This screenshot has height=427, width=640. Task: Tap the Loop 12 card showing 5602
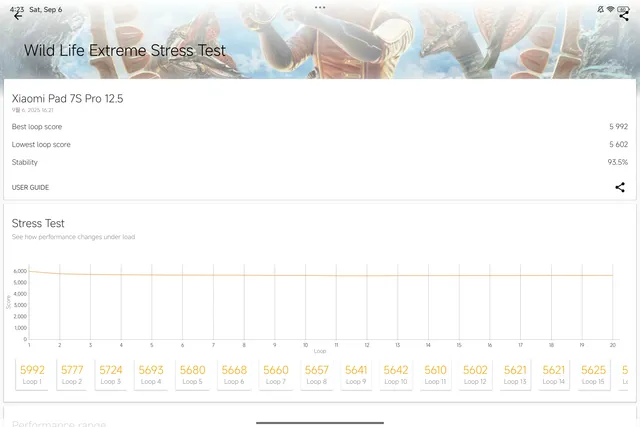tap(475, 374)
